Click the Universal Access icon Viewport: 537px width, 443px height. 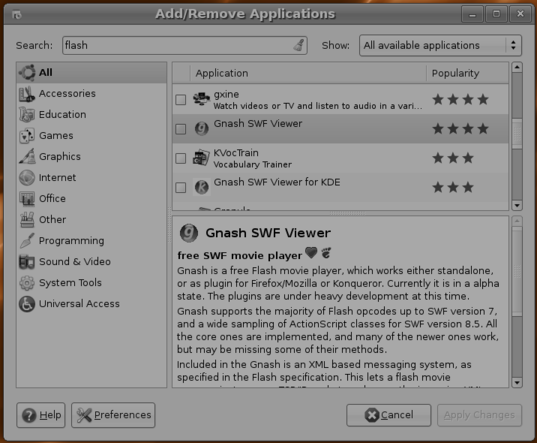click(x=27, y=304)
